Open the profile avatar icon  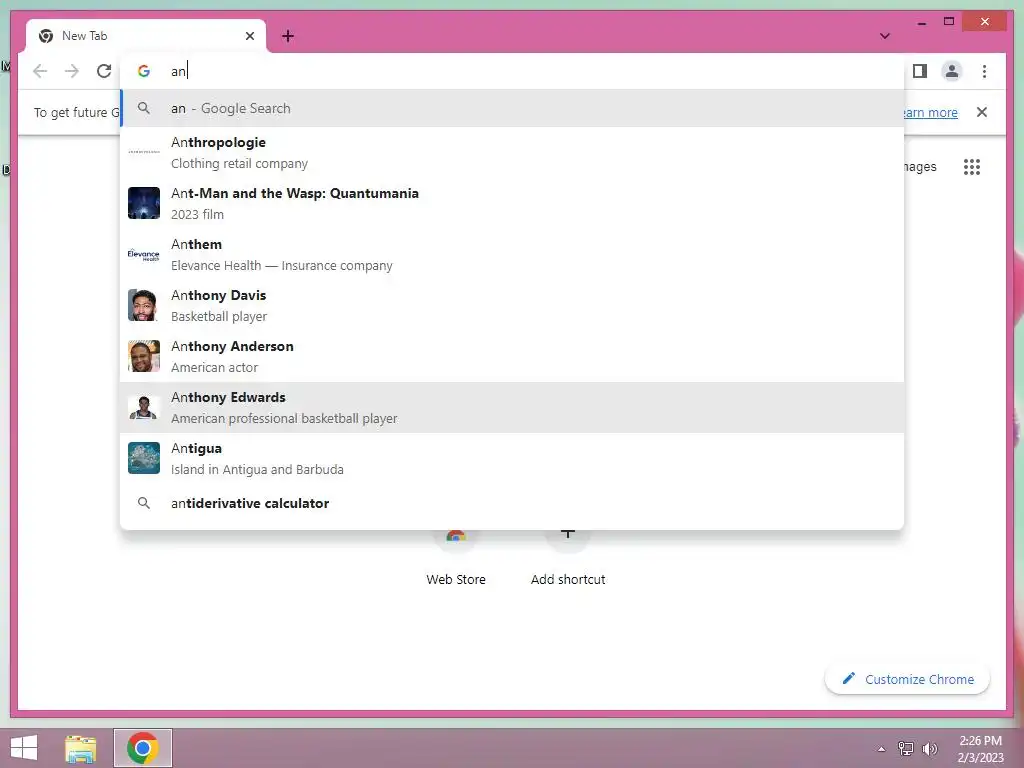(x=952, y=71)
